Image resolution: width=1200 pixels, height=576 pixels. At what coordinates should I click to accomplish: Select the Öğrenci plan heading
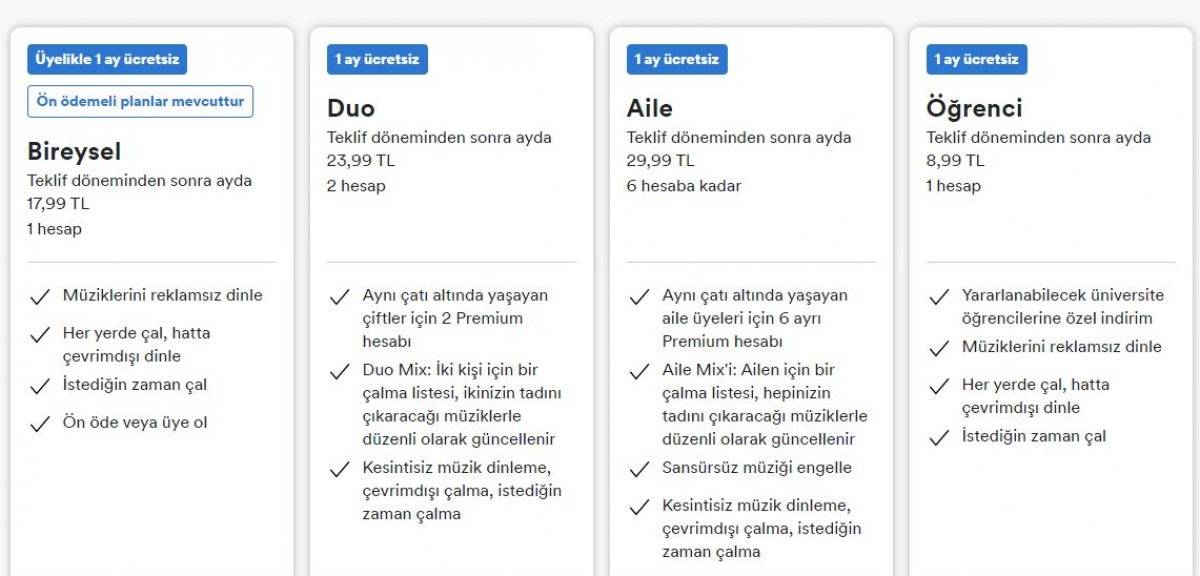click(x=974, y=108)
